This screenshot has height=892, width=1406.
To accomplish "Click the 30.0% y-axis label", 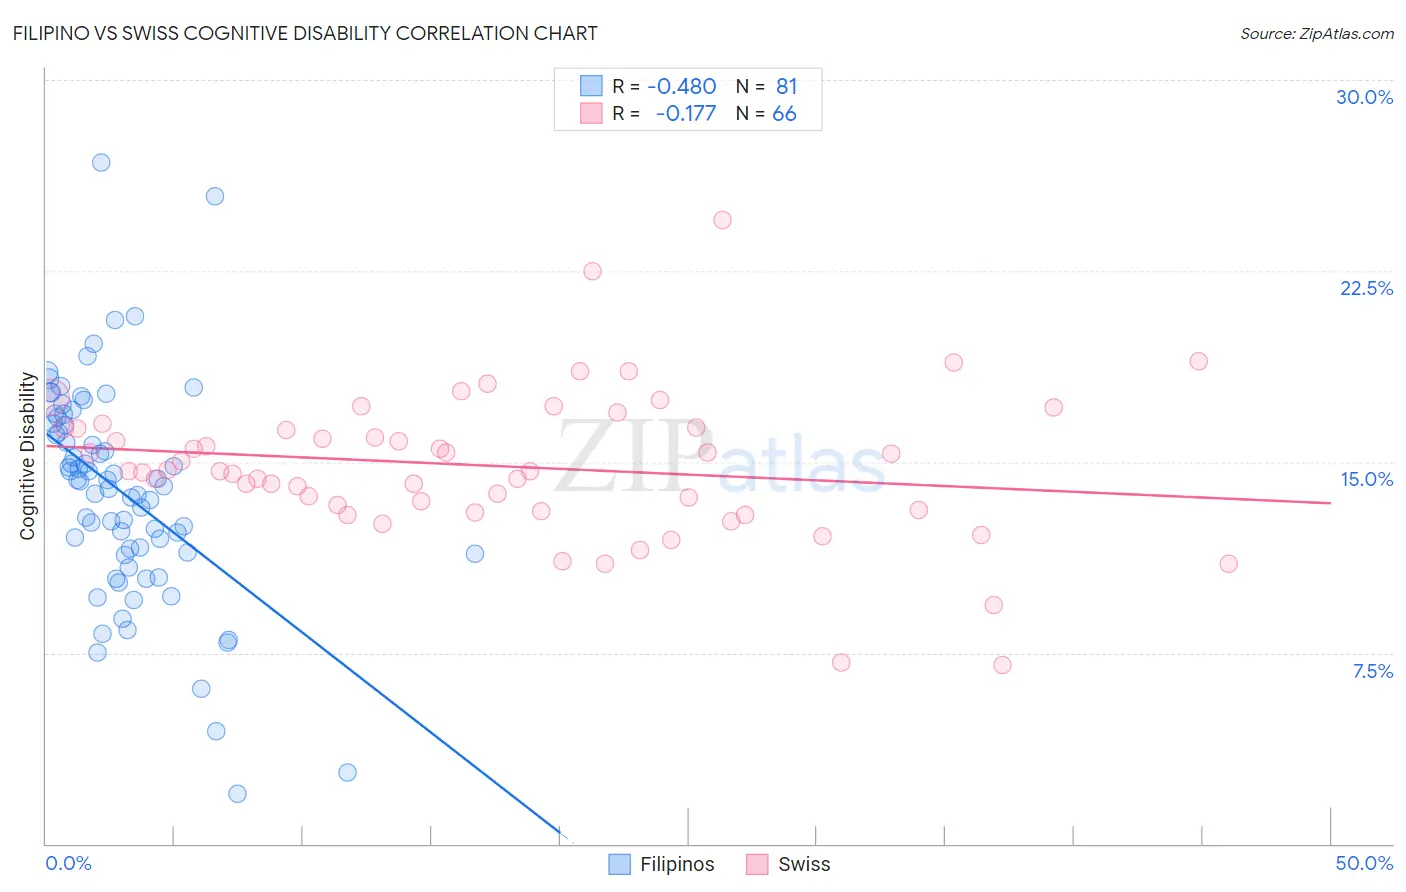I will pos(1364,97).
